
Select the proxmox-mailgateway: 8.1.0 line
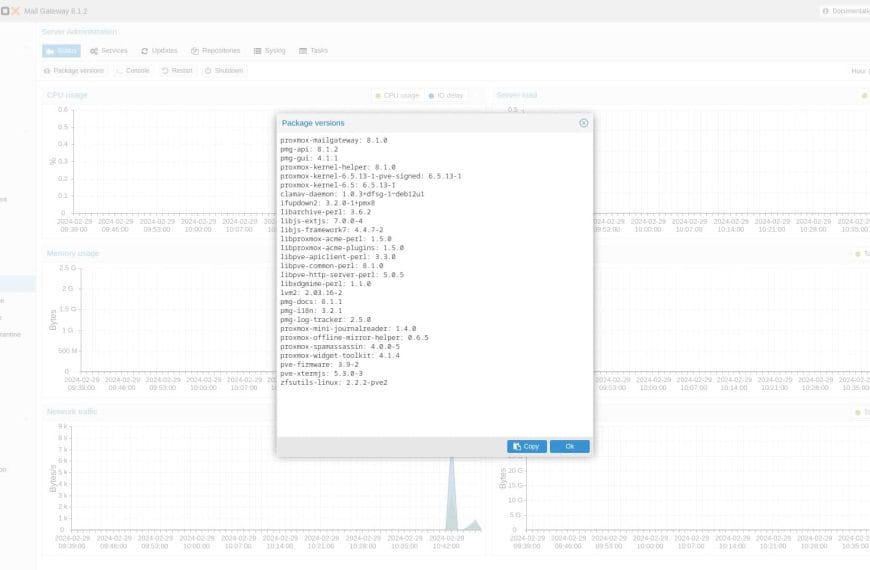pos(333,140)
